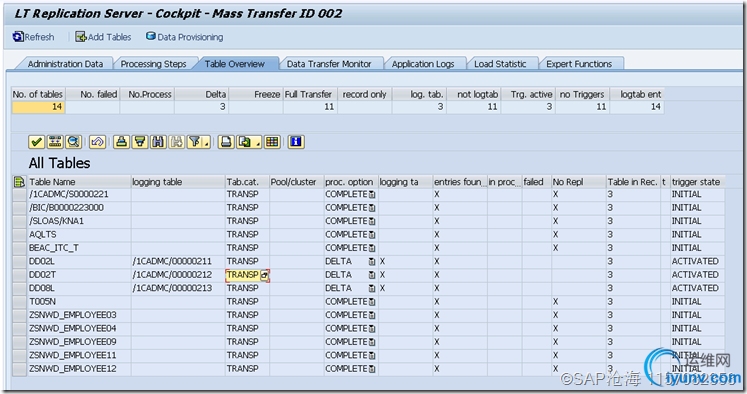Sort the table in descending order
Screen dimensions: 747x394
click(x=140, y=142)
